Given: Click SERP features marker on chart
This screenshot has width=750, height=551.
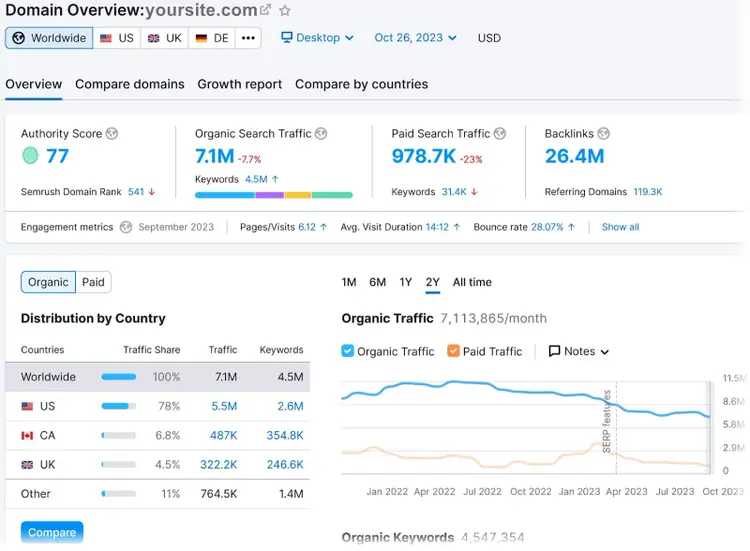Looking at the screenshot, I should 607,422.
